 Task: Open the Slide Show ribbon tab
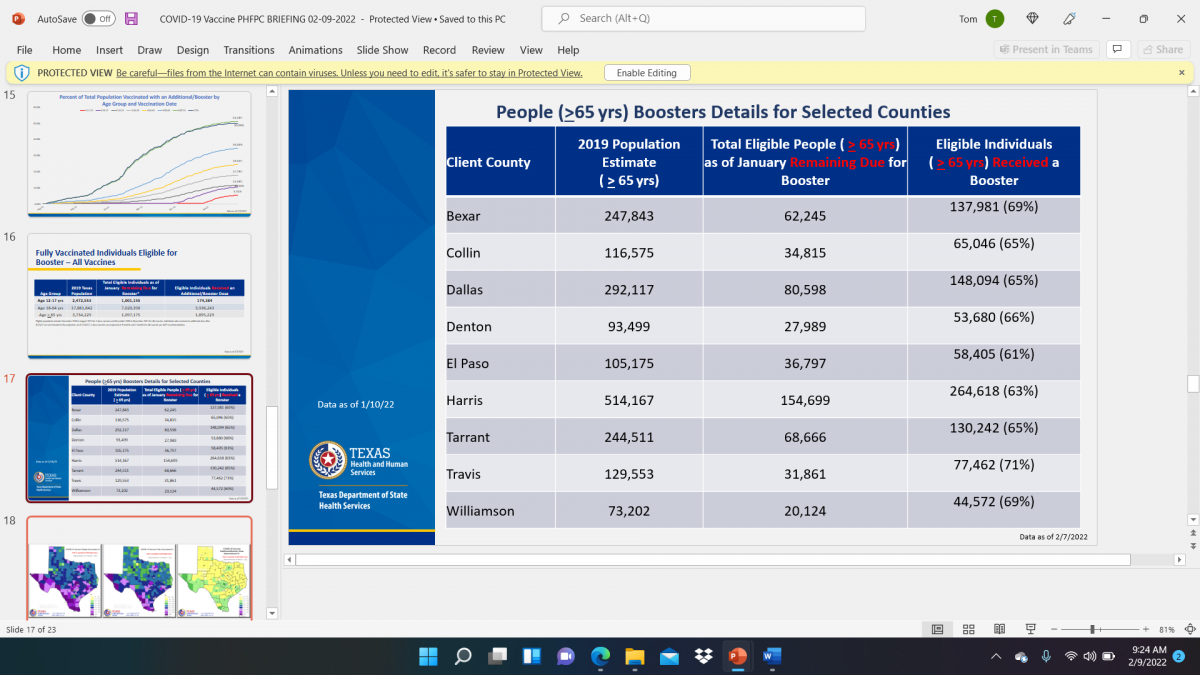[382, 50]
